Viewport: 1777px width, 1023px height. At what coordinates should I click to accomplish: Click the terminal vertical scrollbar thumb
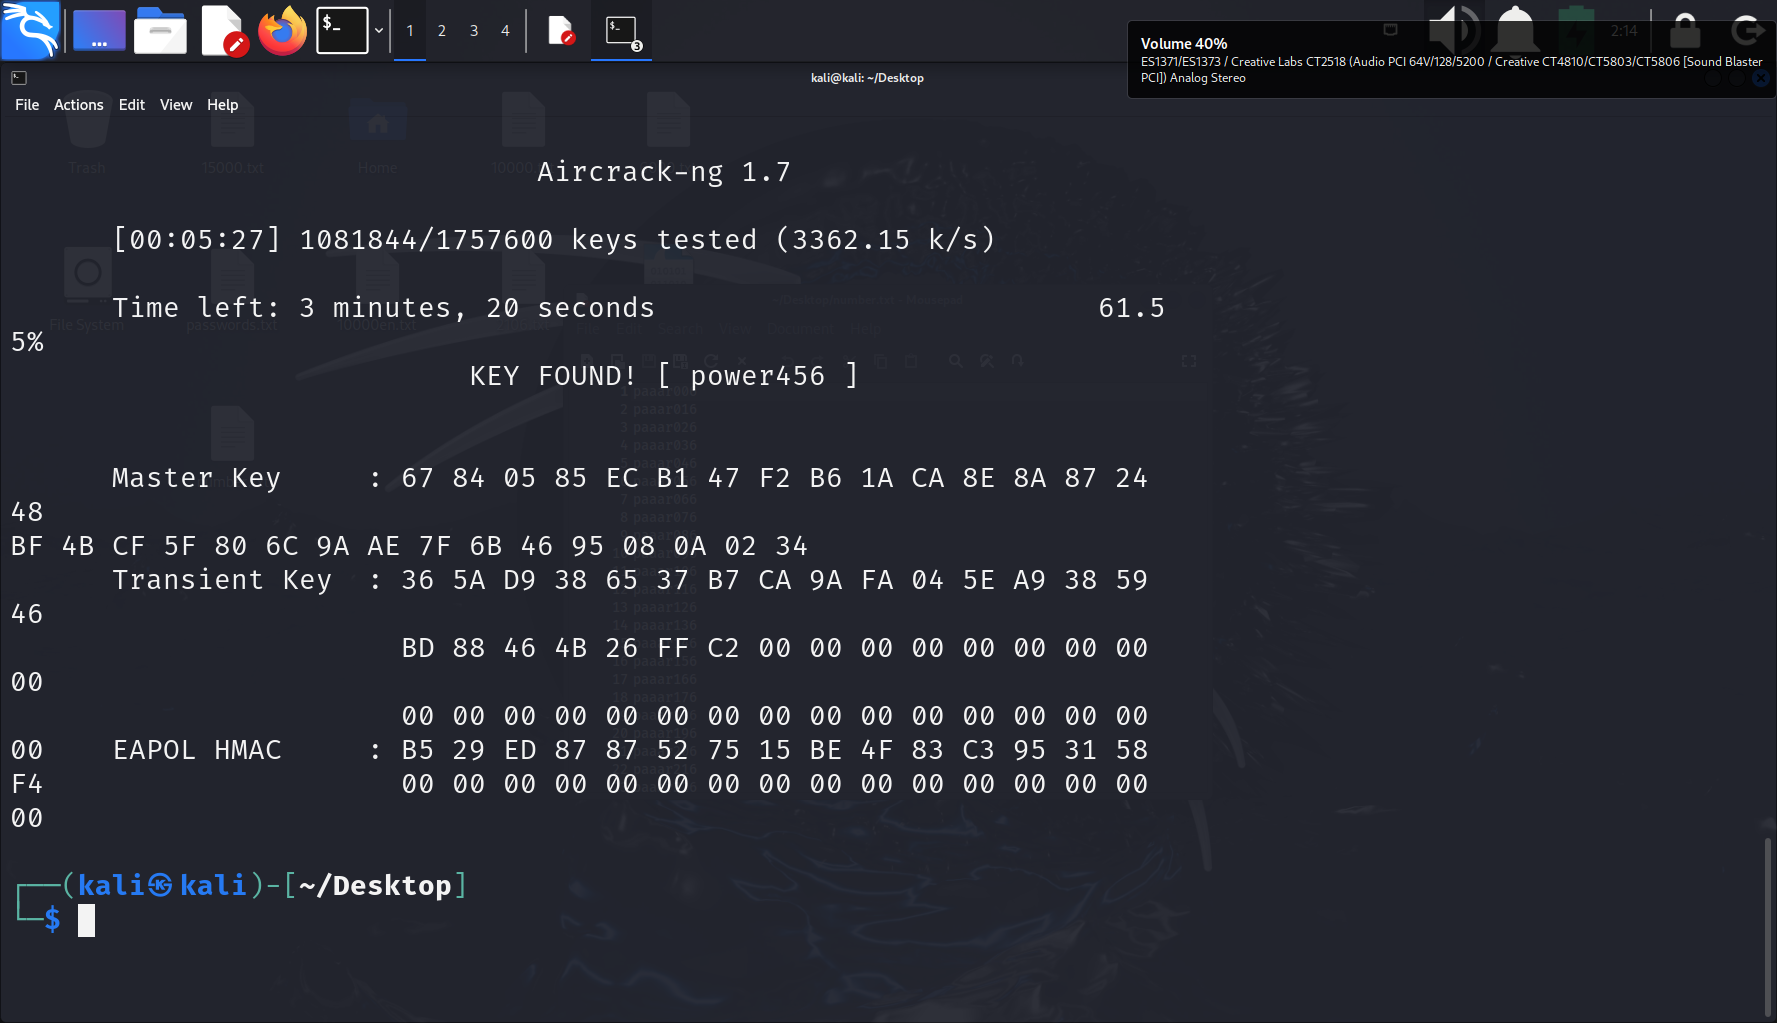tap(1768, 927)
